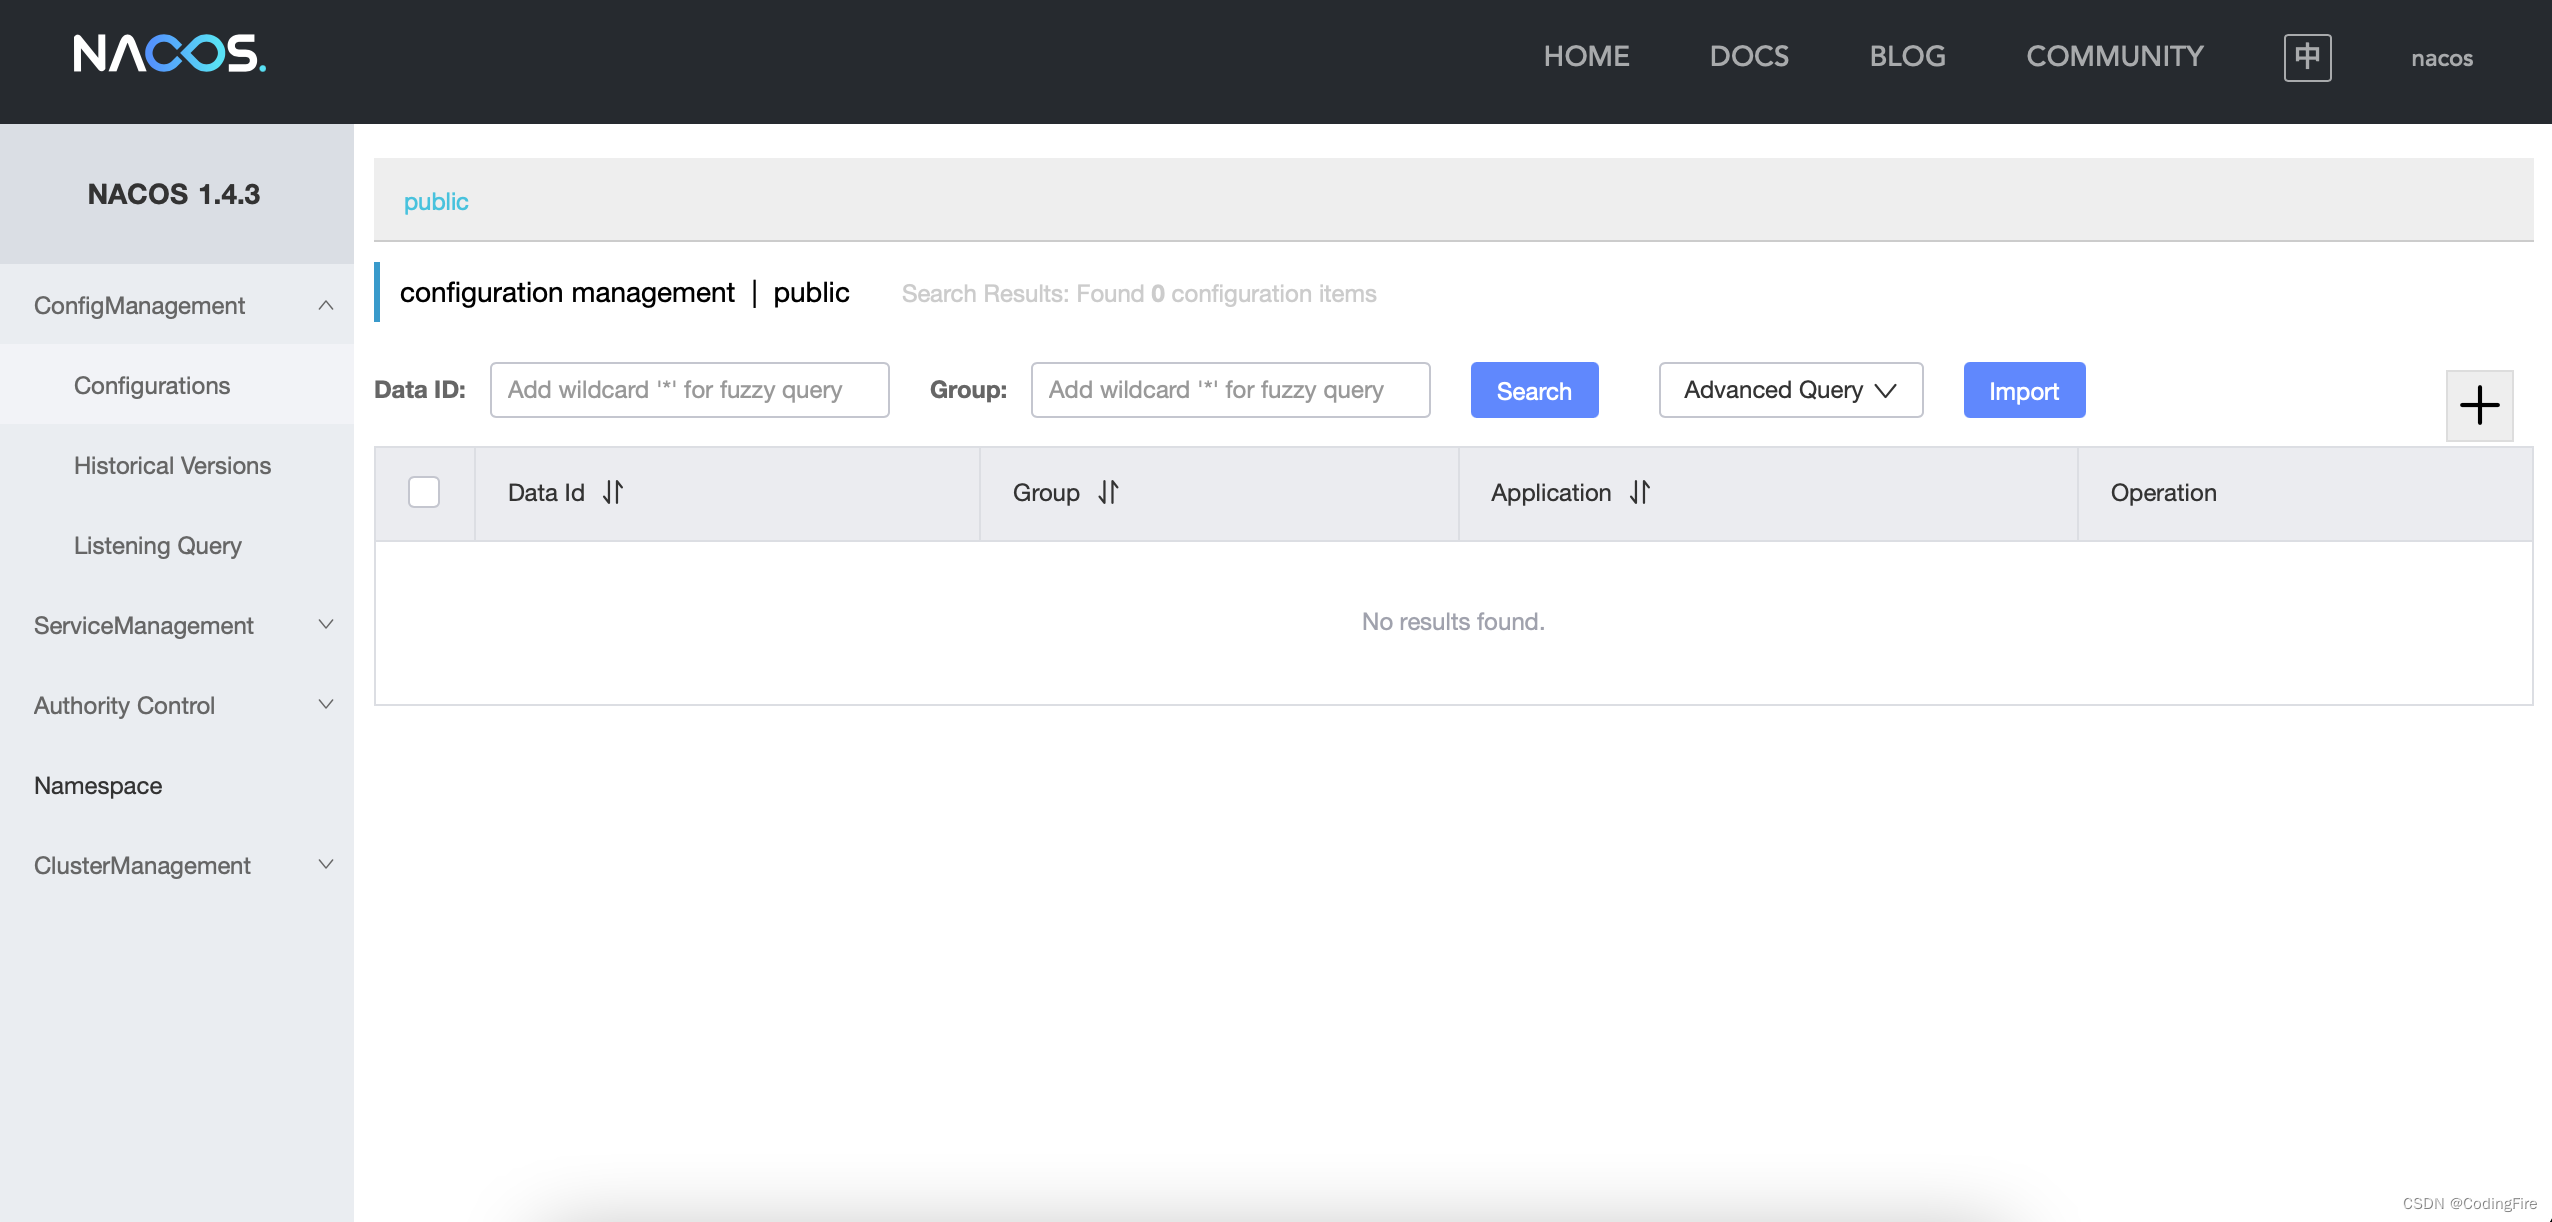Screen dimensions: 2552x1222
Task: Click the 'No results found.' message
Action: 1453,622
